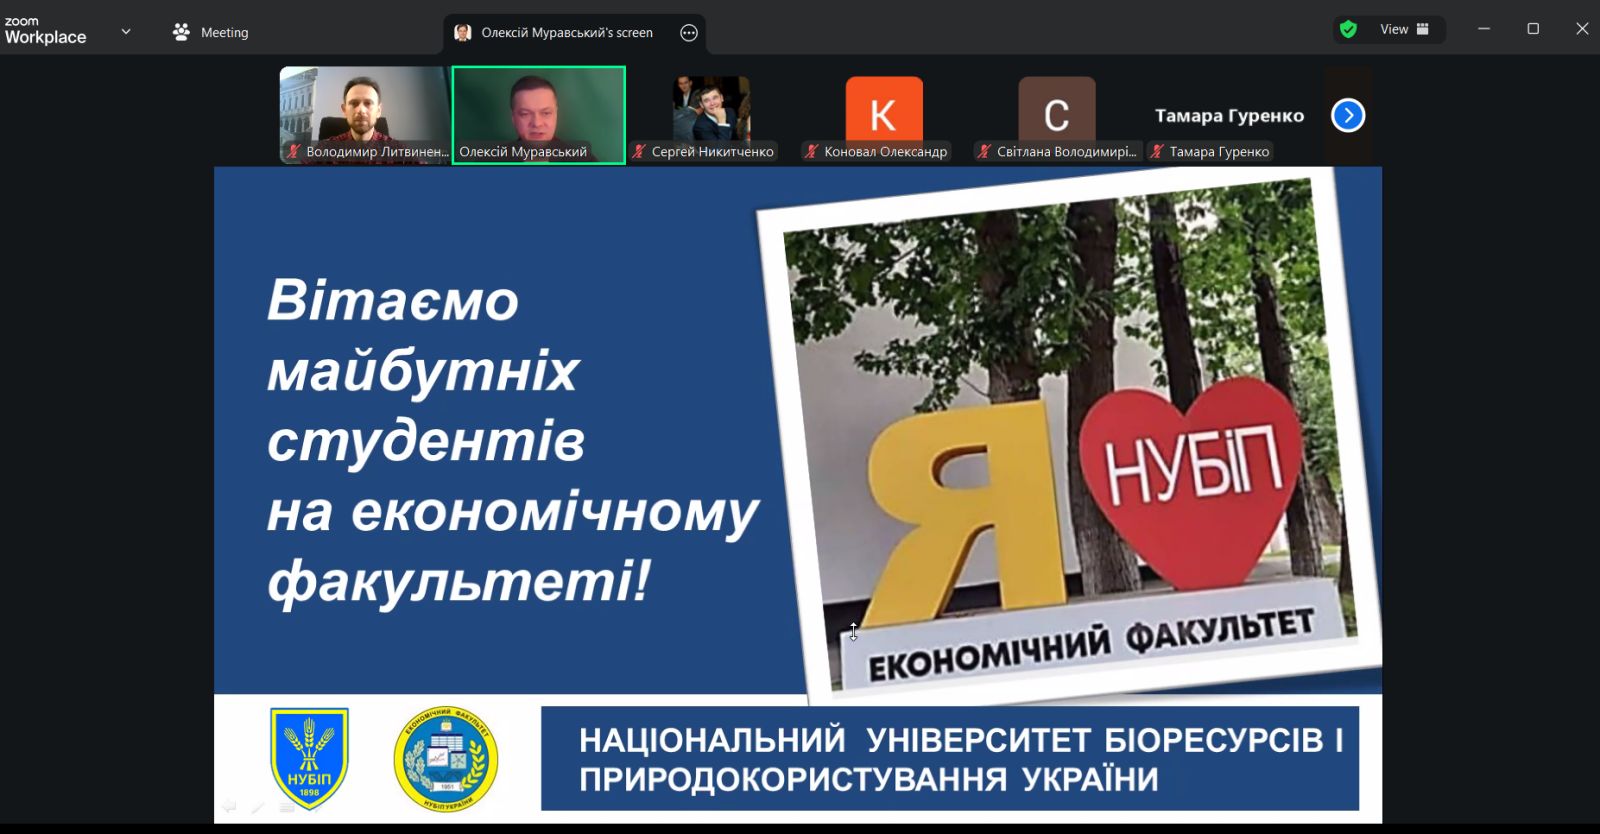Click the Світлана Володимирі... name label
Image resolution: width=1600 pixels, height=834 pixels.
click(1067, 152)
